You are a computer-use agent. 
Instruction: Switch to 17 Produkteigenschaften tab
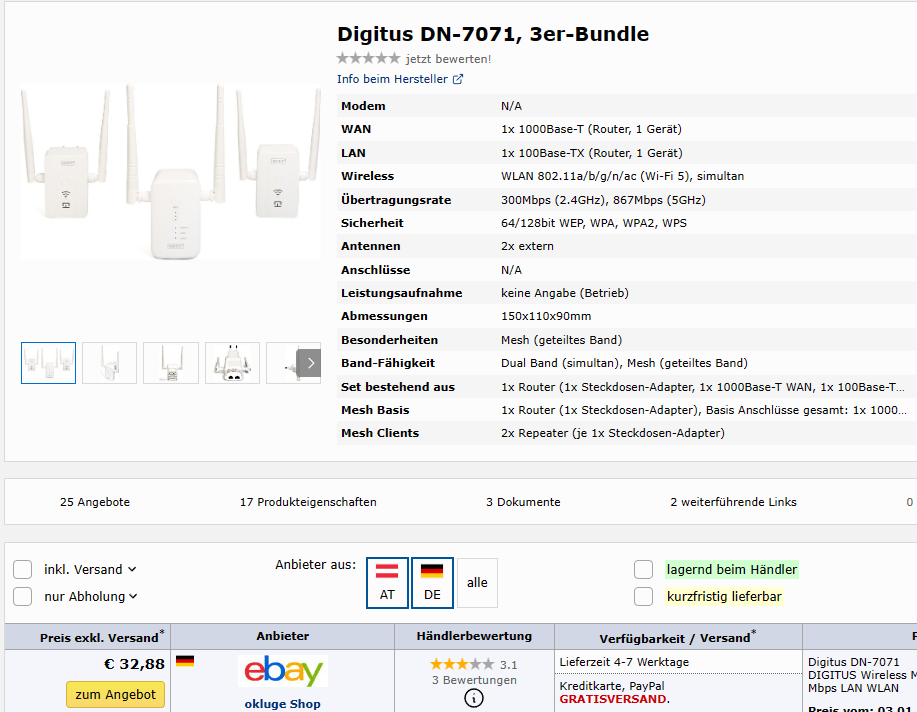(x=308, y=502)
